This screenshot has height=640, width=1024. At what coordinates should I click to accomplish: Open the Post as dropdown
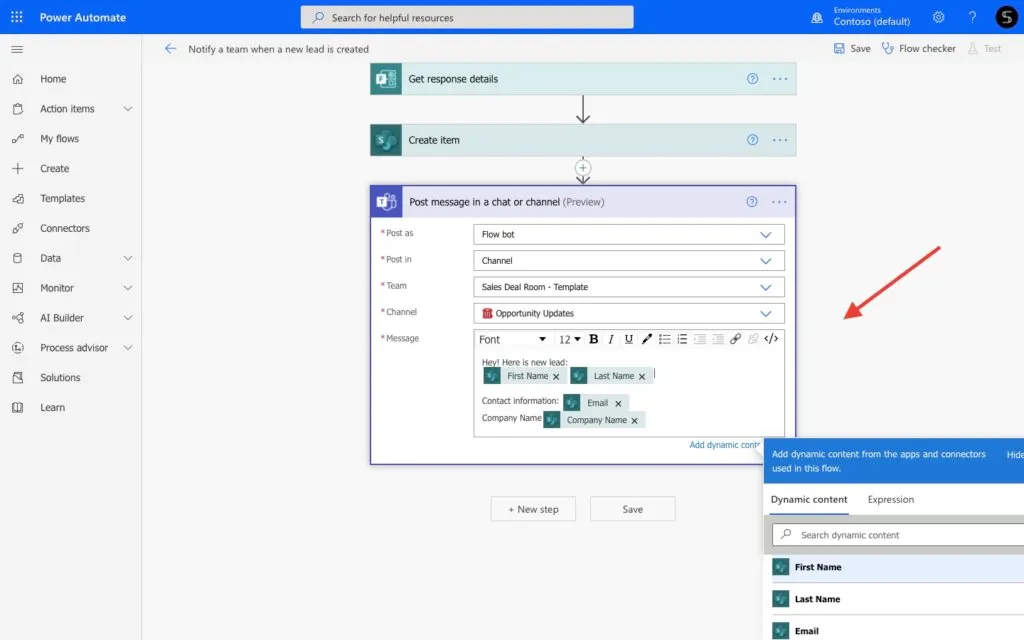click(629, 234)
